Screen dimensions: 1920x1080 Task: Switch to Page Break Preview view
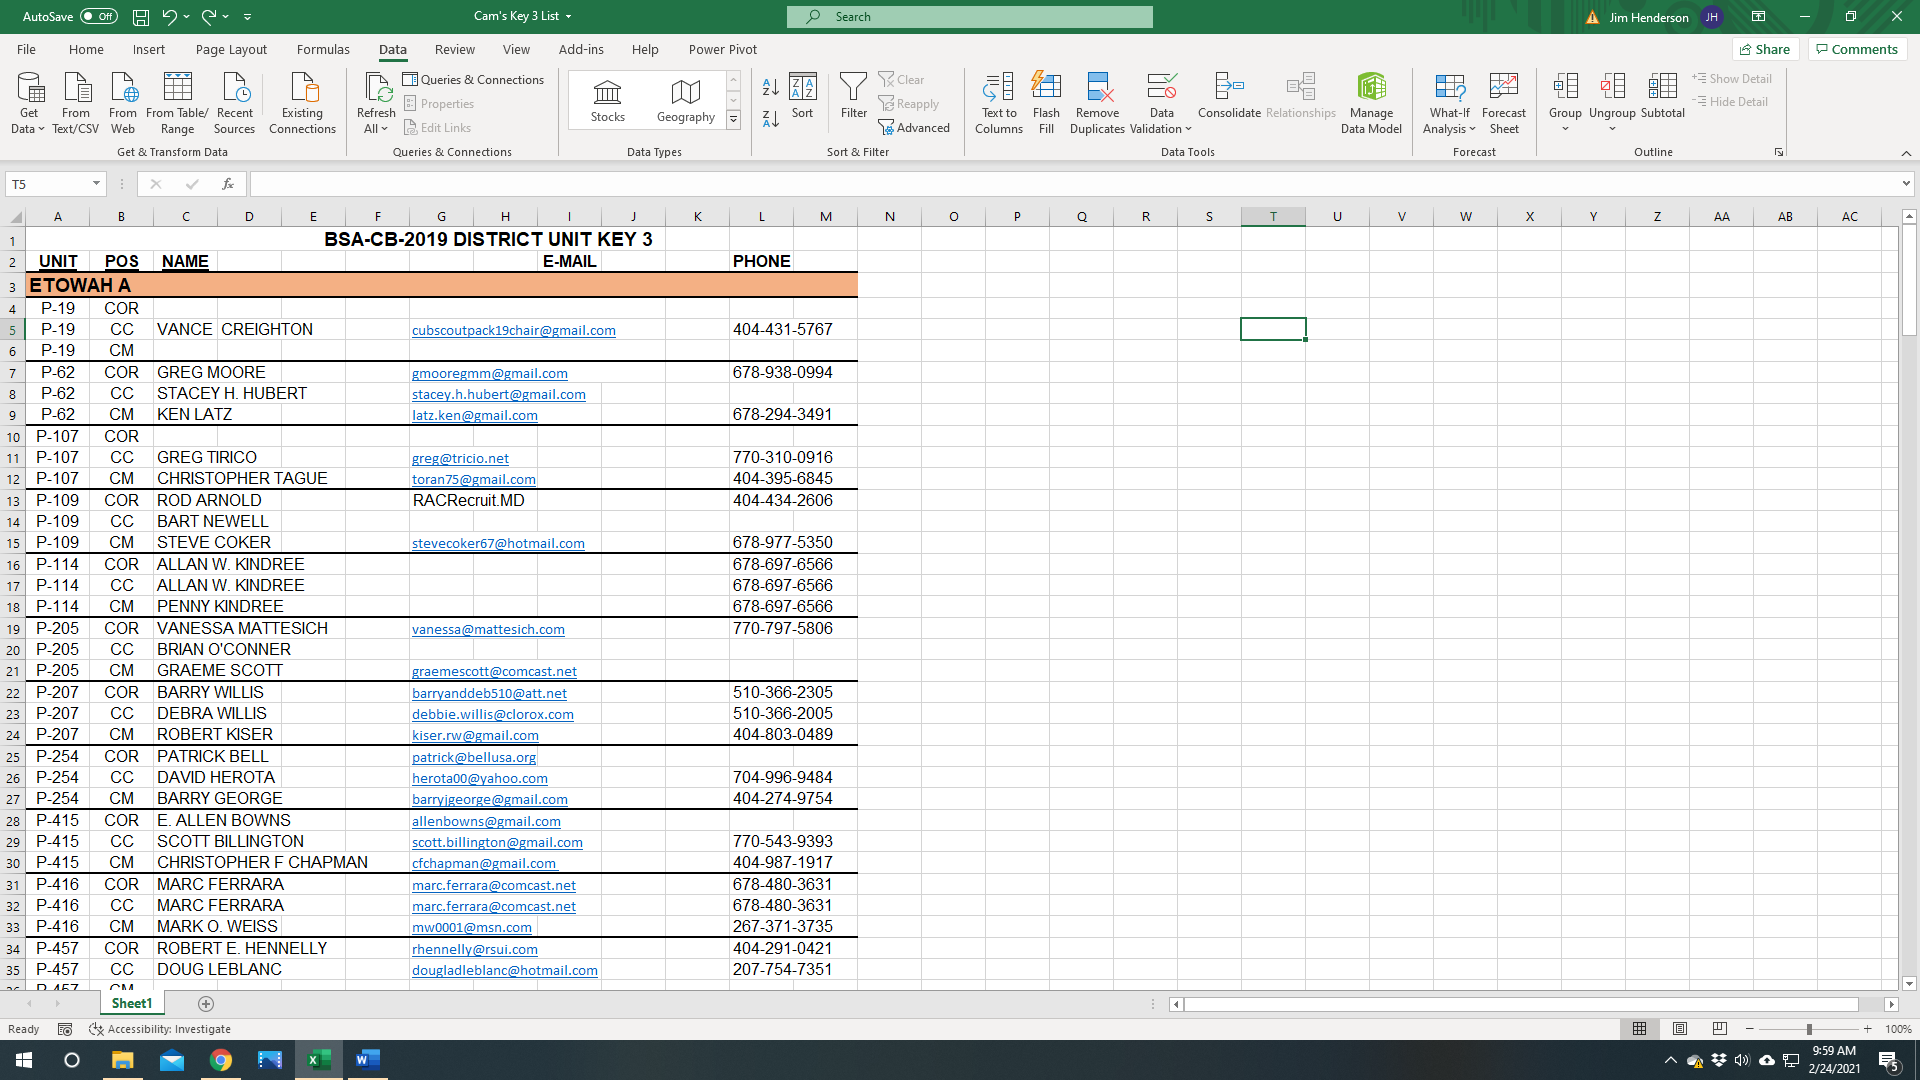1719,1029
